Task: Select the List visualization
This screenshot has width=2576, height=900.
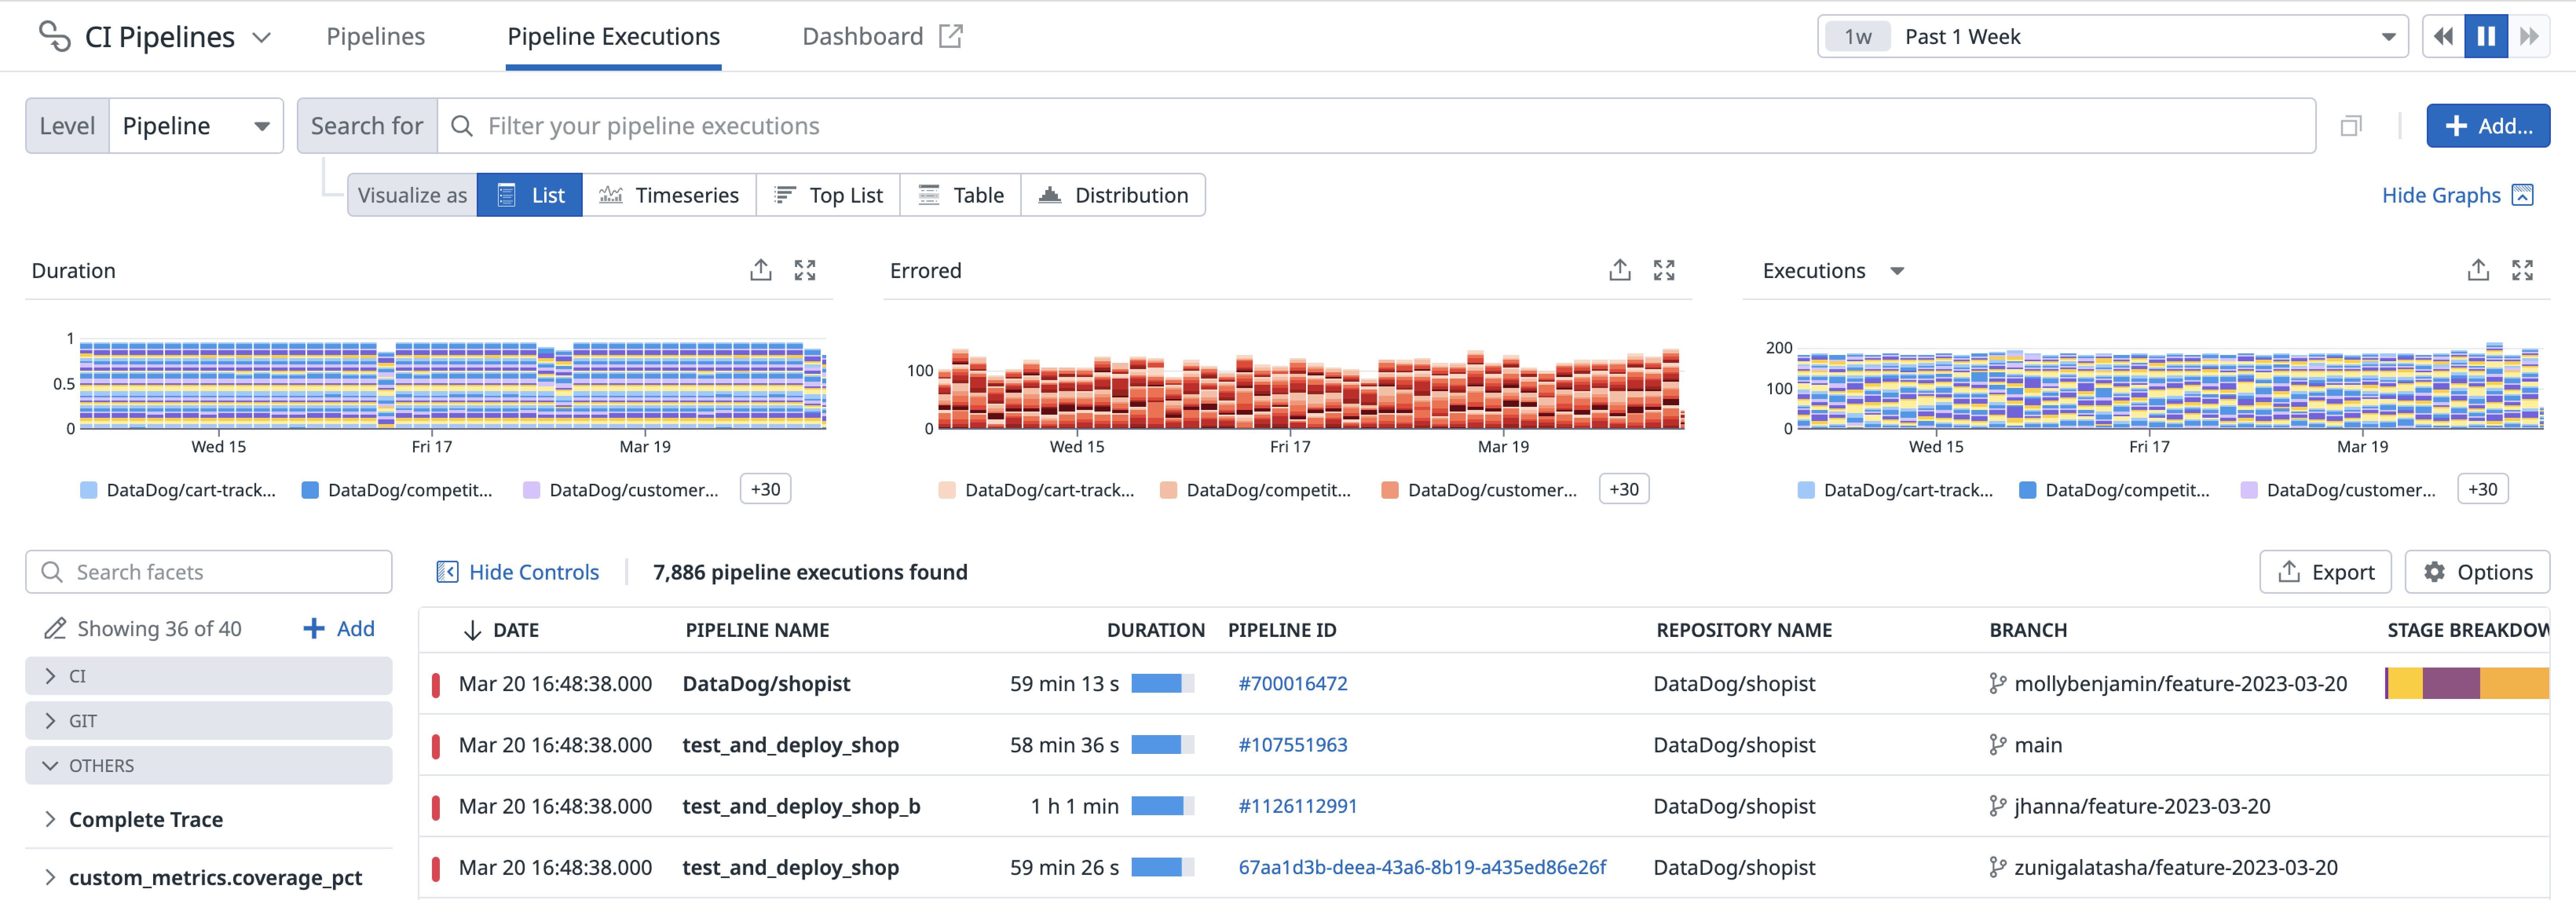Action: 530,195
